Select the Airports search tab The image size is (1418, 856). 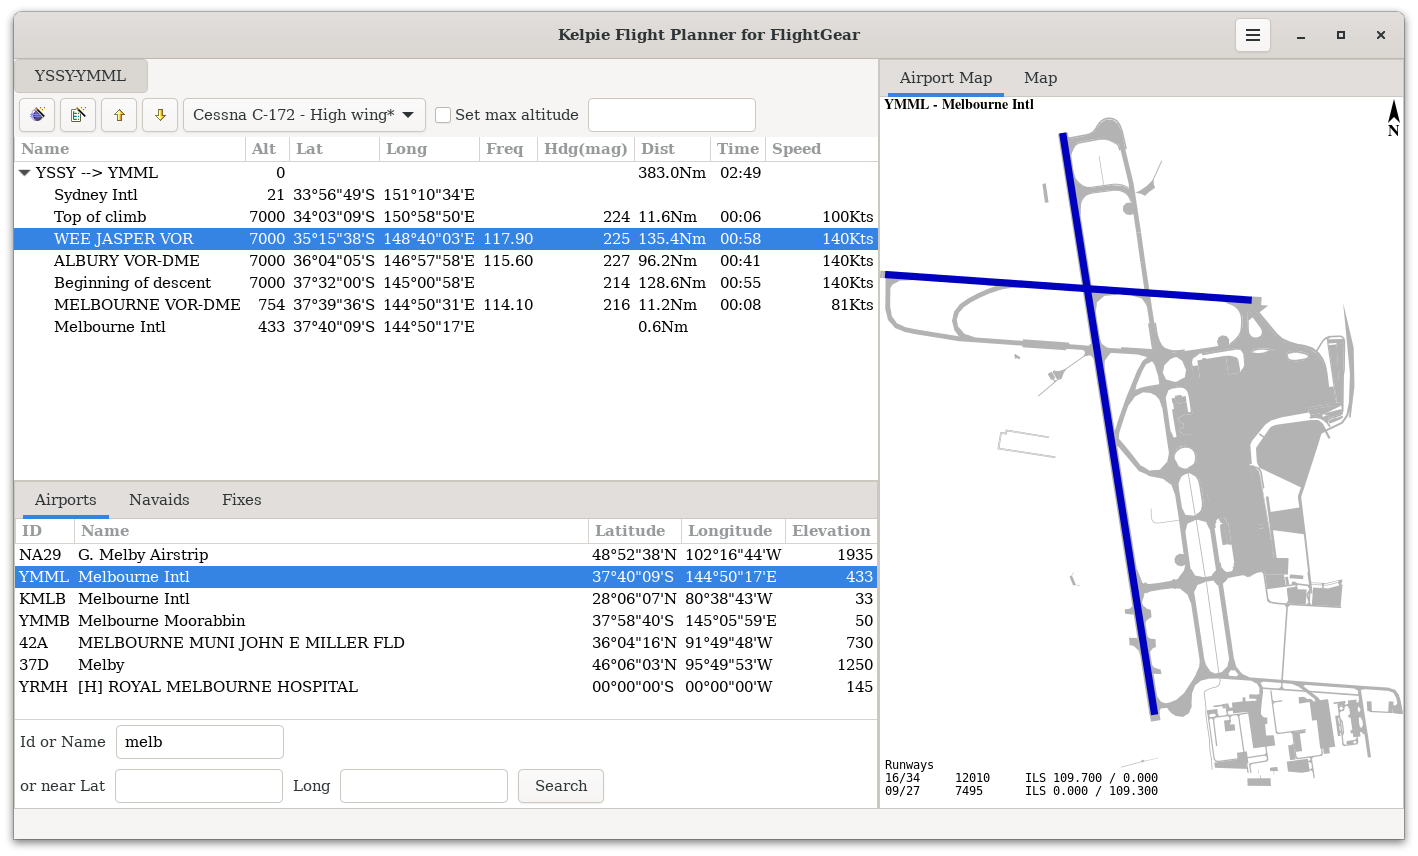(66, 500)
